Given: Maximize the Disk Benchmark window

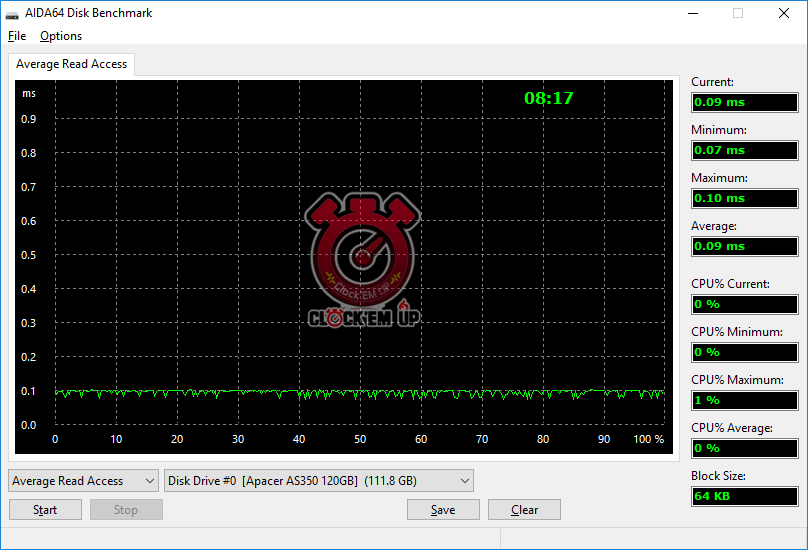Looking at the screenshot, I should [x=738, y=13].
